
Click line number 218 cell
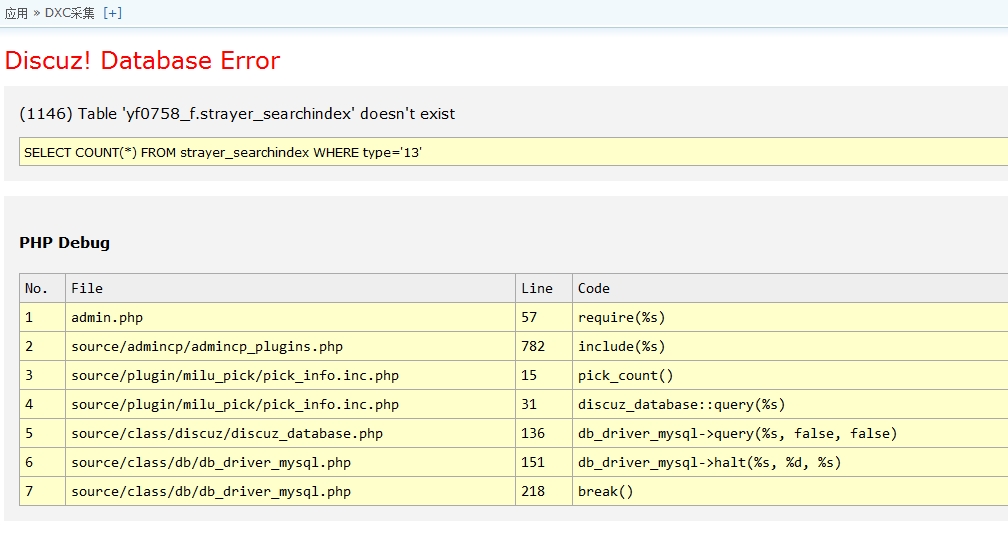(x=533, y=491)
